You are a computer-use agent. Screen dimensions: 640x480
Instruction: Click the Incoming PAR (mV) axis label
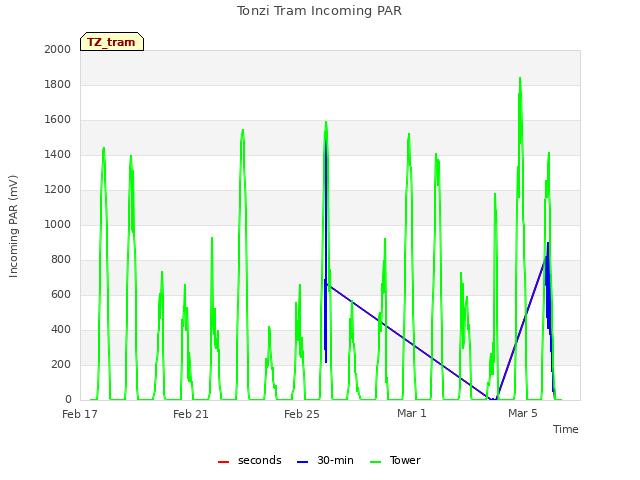13,226
